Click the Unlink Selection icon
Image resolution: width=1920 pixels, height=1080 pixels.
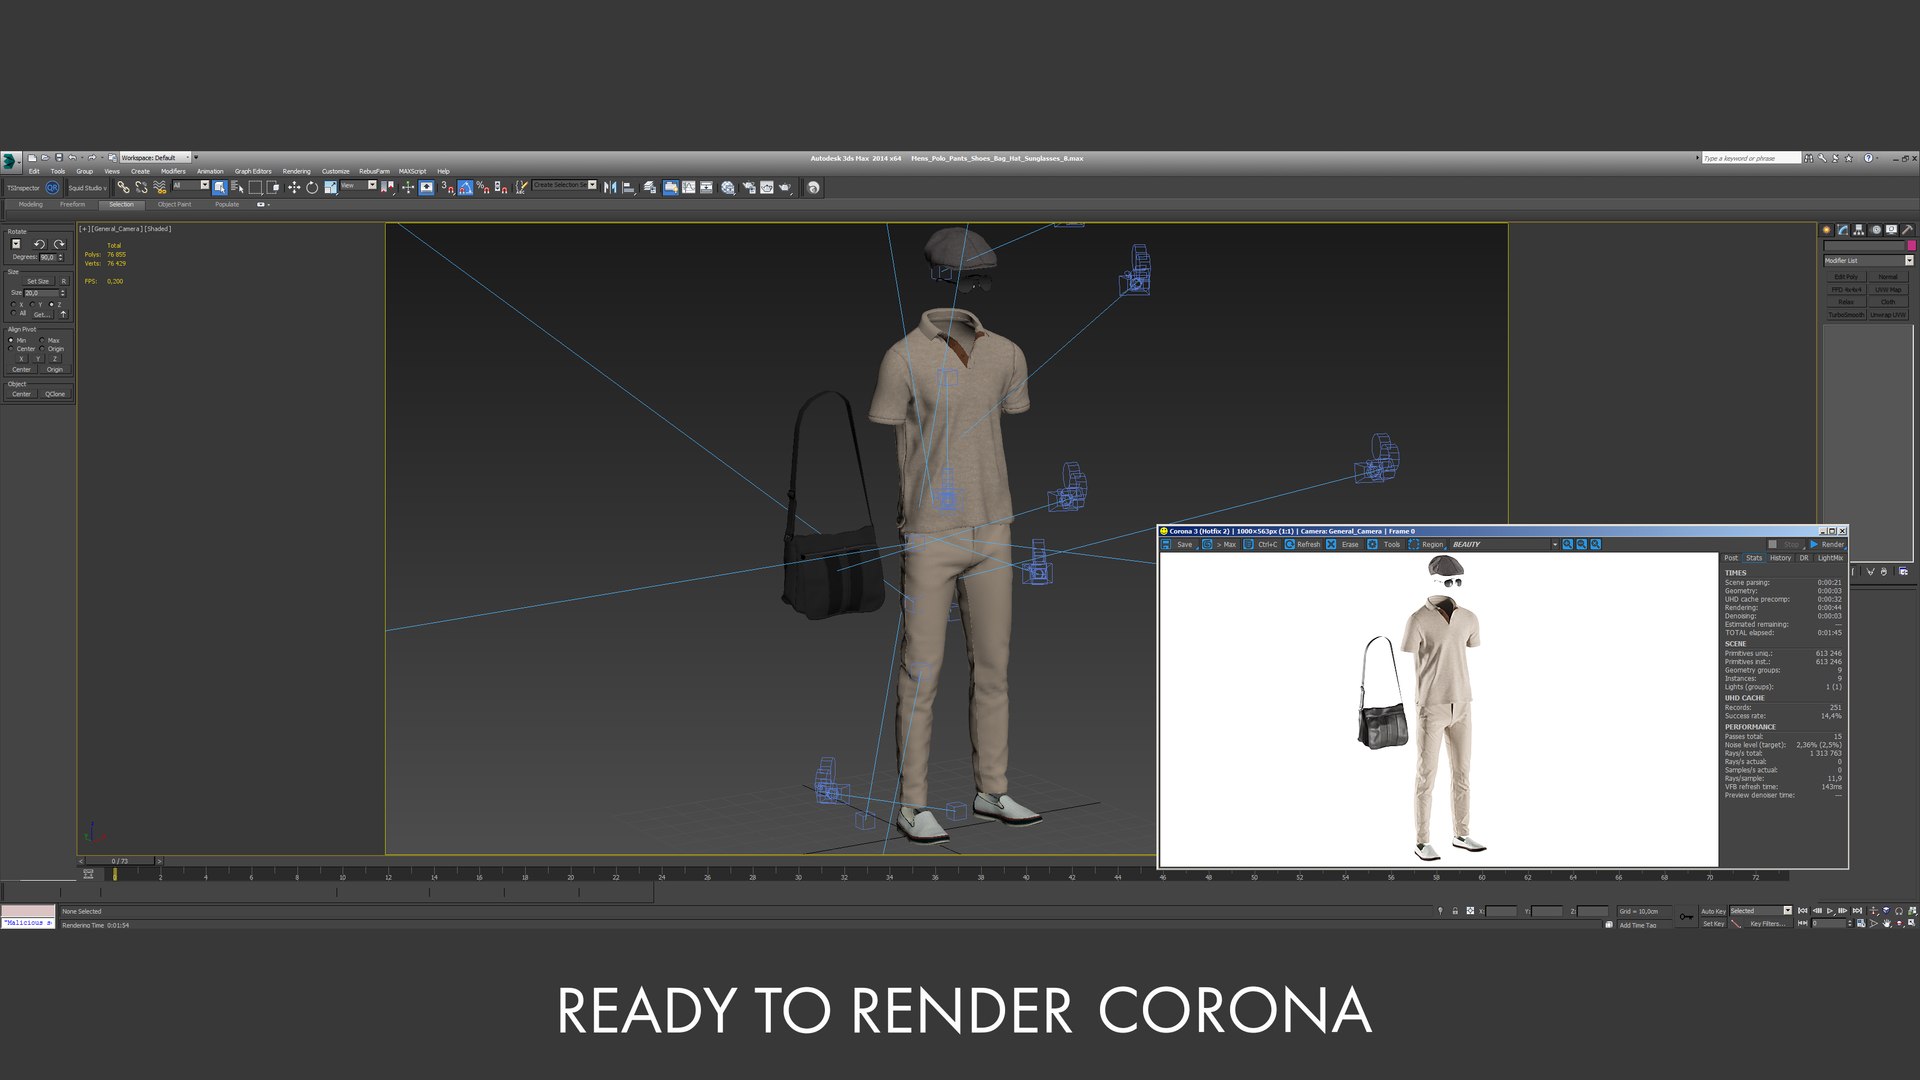[141, 187]
